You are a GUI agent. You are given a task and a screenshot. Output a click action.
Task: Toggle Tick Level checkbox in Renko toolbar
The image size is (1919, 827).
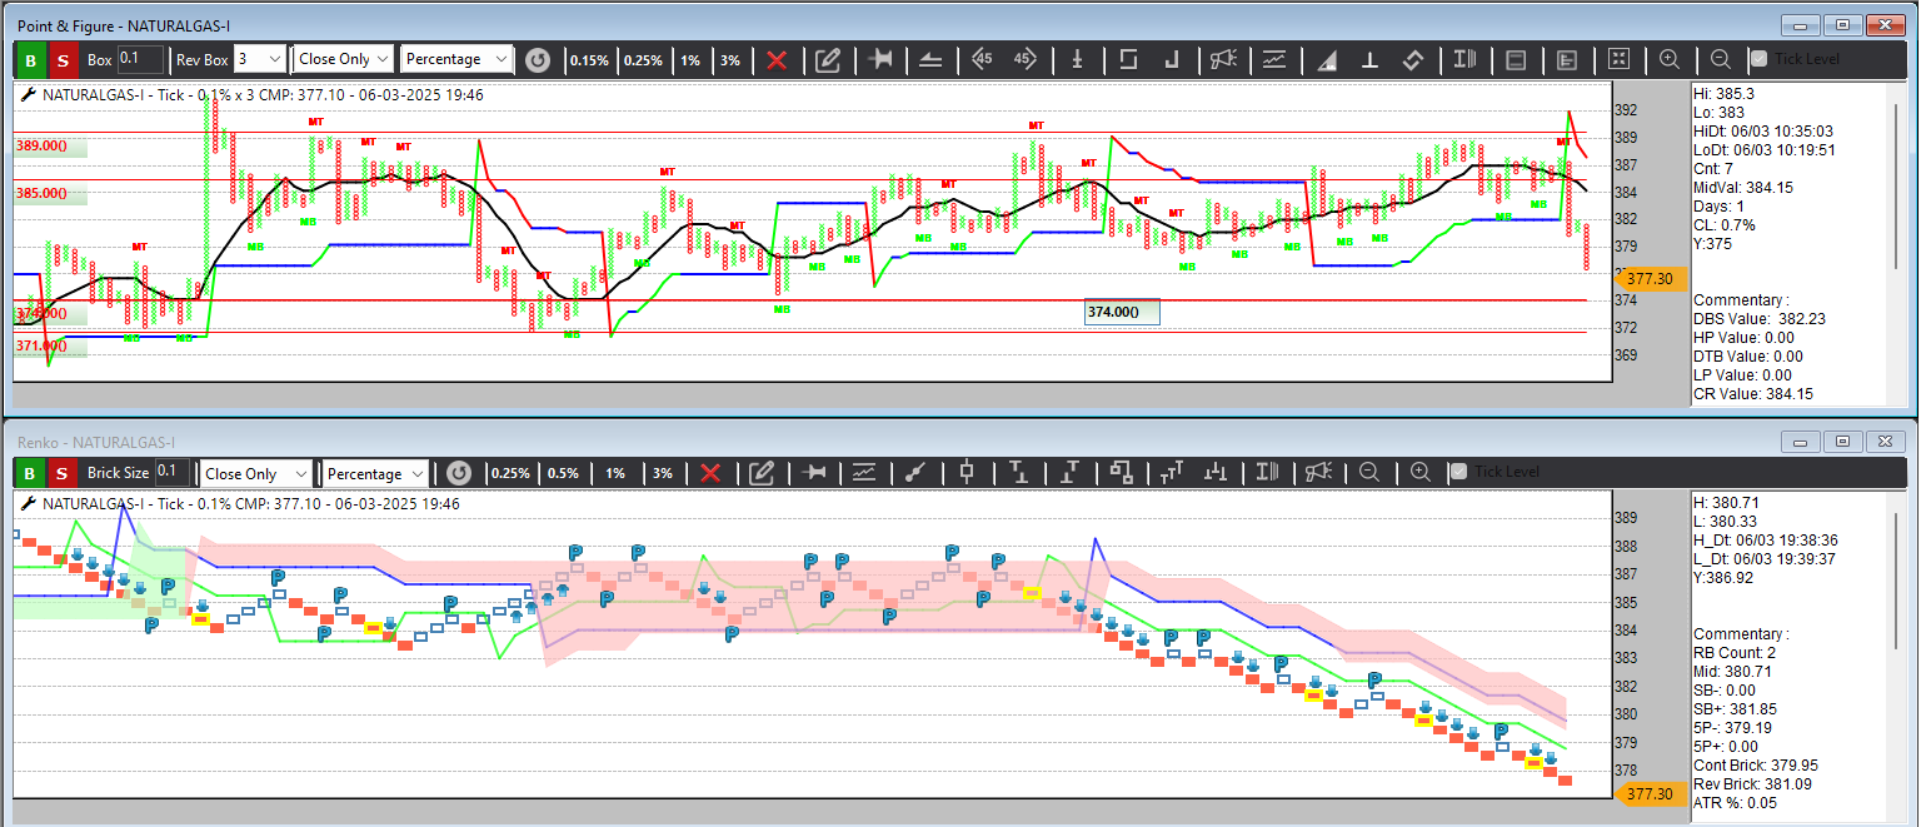[x=1458, y=472]
